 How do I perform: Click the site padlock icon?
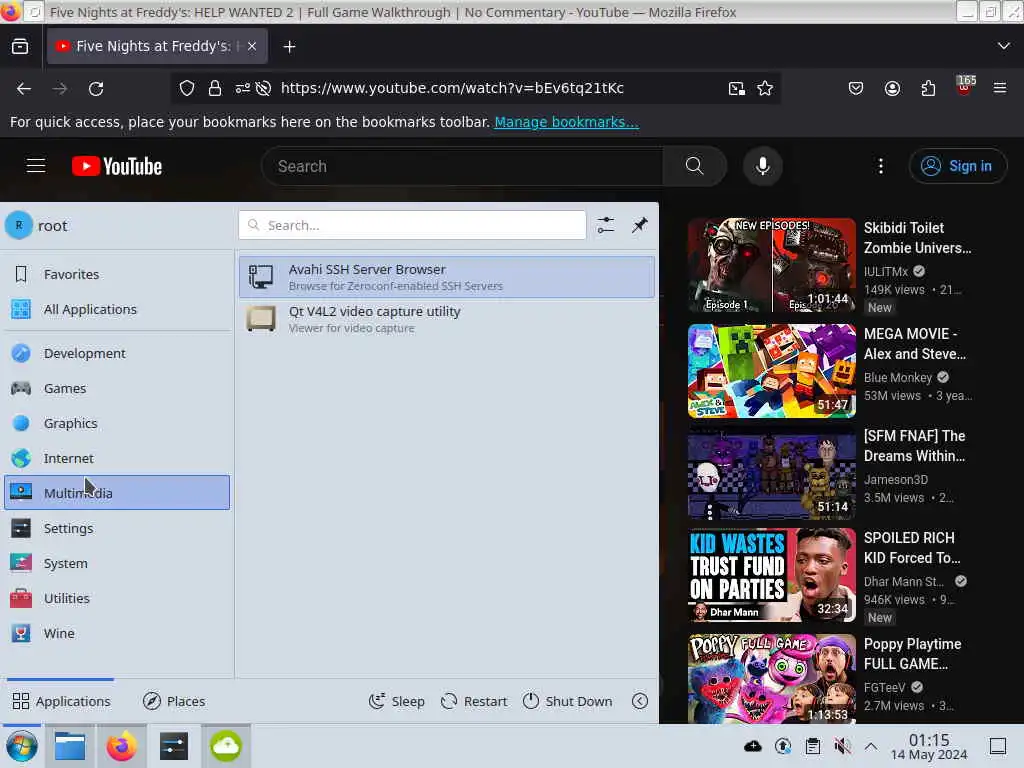(x=215, y=88)
